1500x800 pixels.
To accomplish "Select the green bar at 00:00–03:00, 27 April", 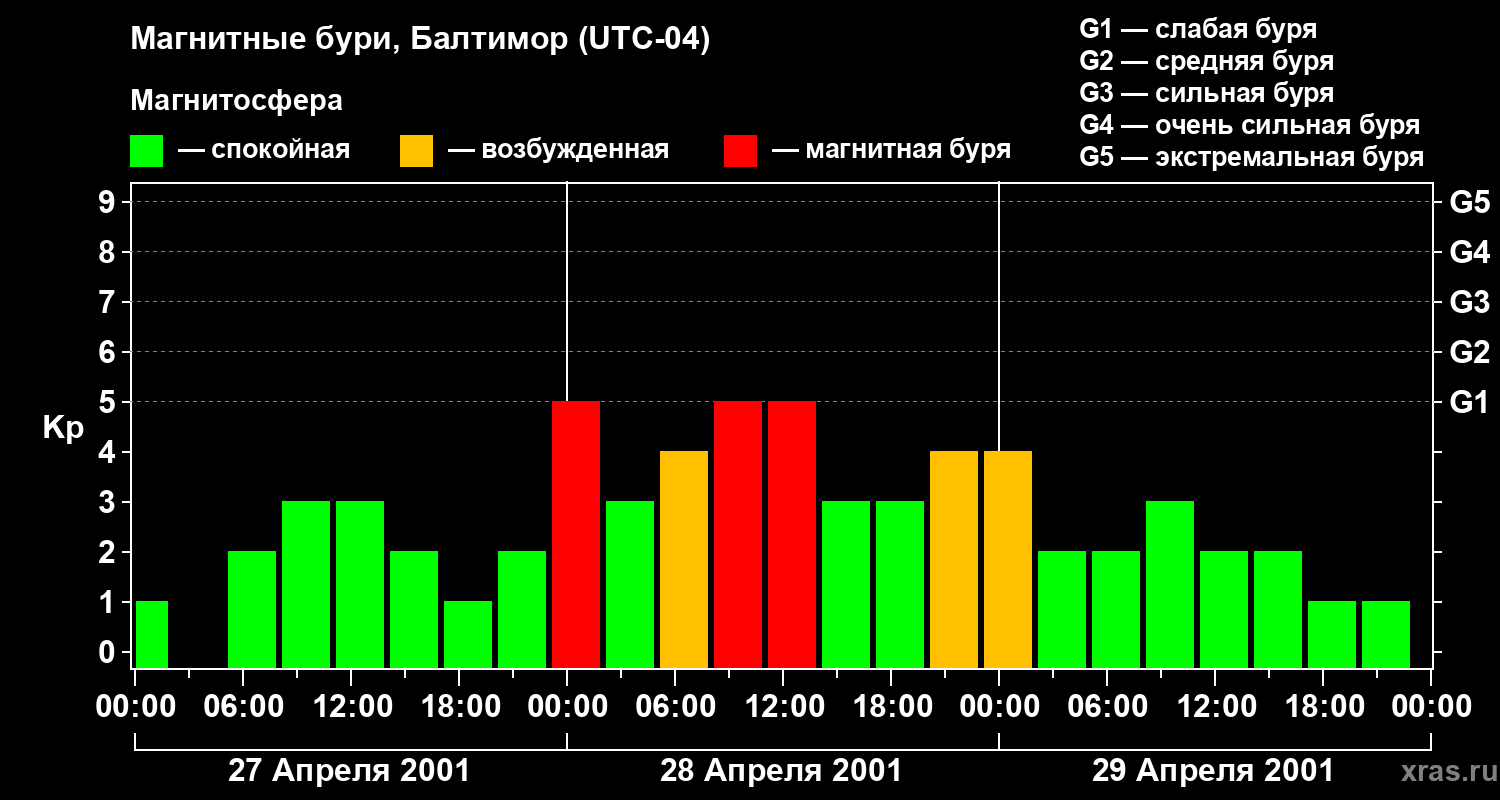I will 152,635.
